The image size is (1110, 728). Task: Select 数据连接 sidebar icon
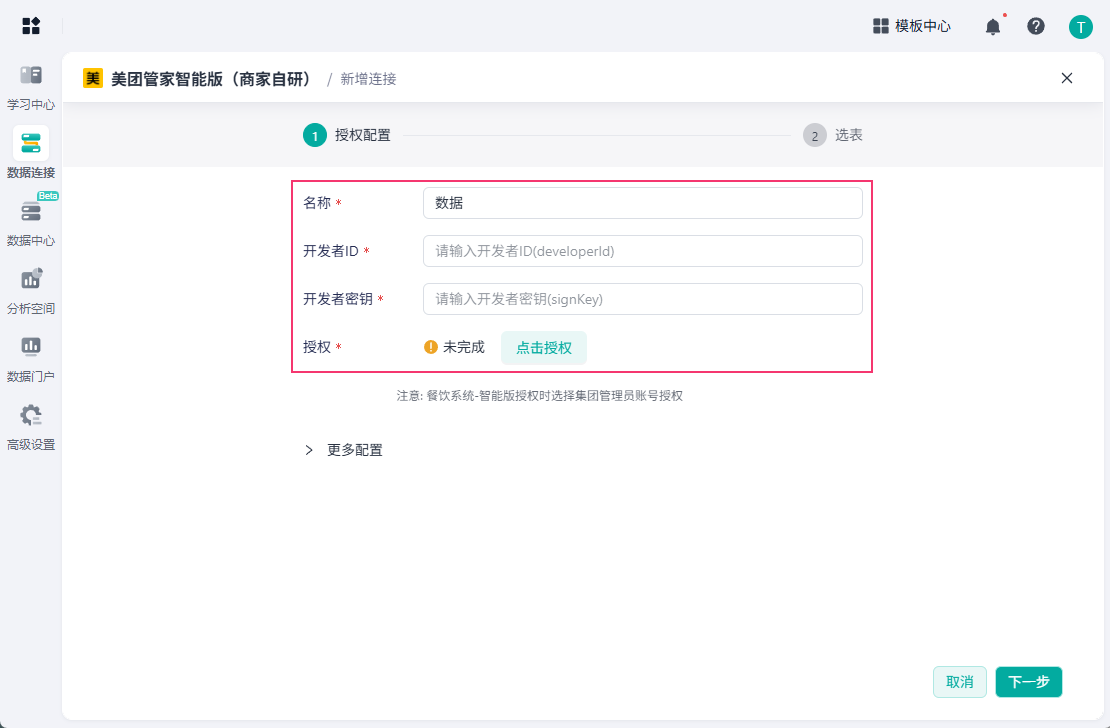[x=30, y=144]
